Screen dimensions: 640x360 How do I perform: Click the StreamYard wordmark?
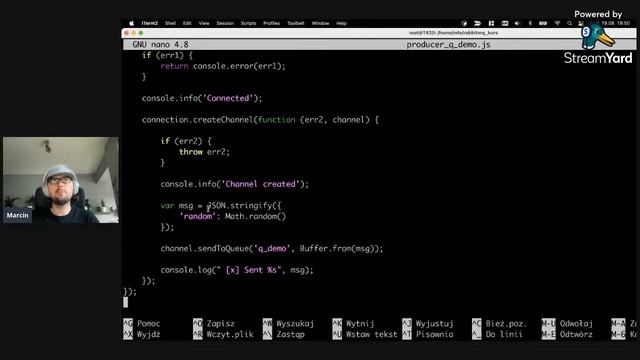pyautogui.click(x=598, y=58)
